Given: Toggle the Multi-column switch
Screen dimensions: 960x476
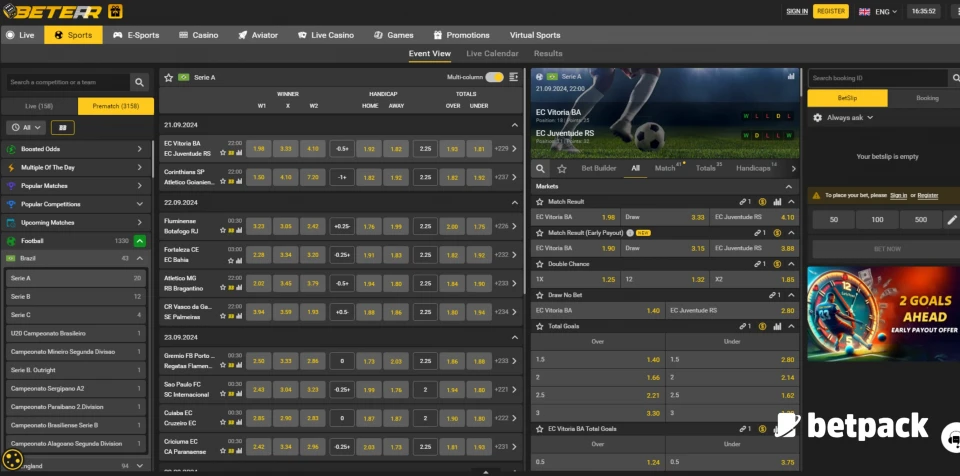Looking at the screenshot, I should tap(494, 77).
